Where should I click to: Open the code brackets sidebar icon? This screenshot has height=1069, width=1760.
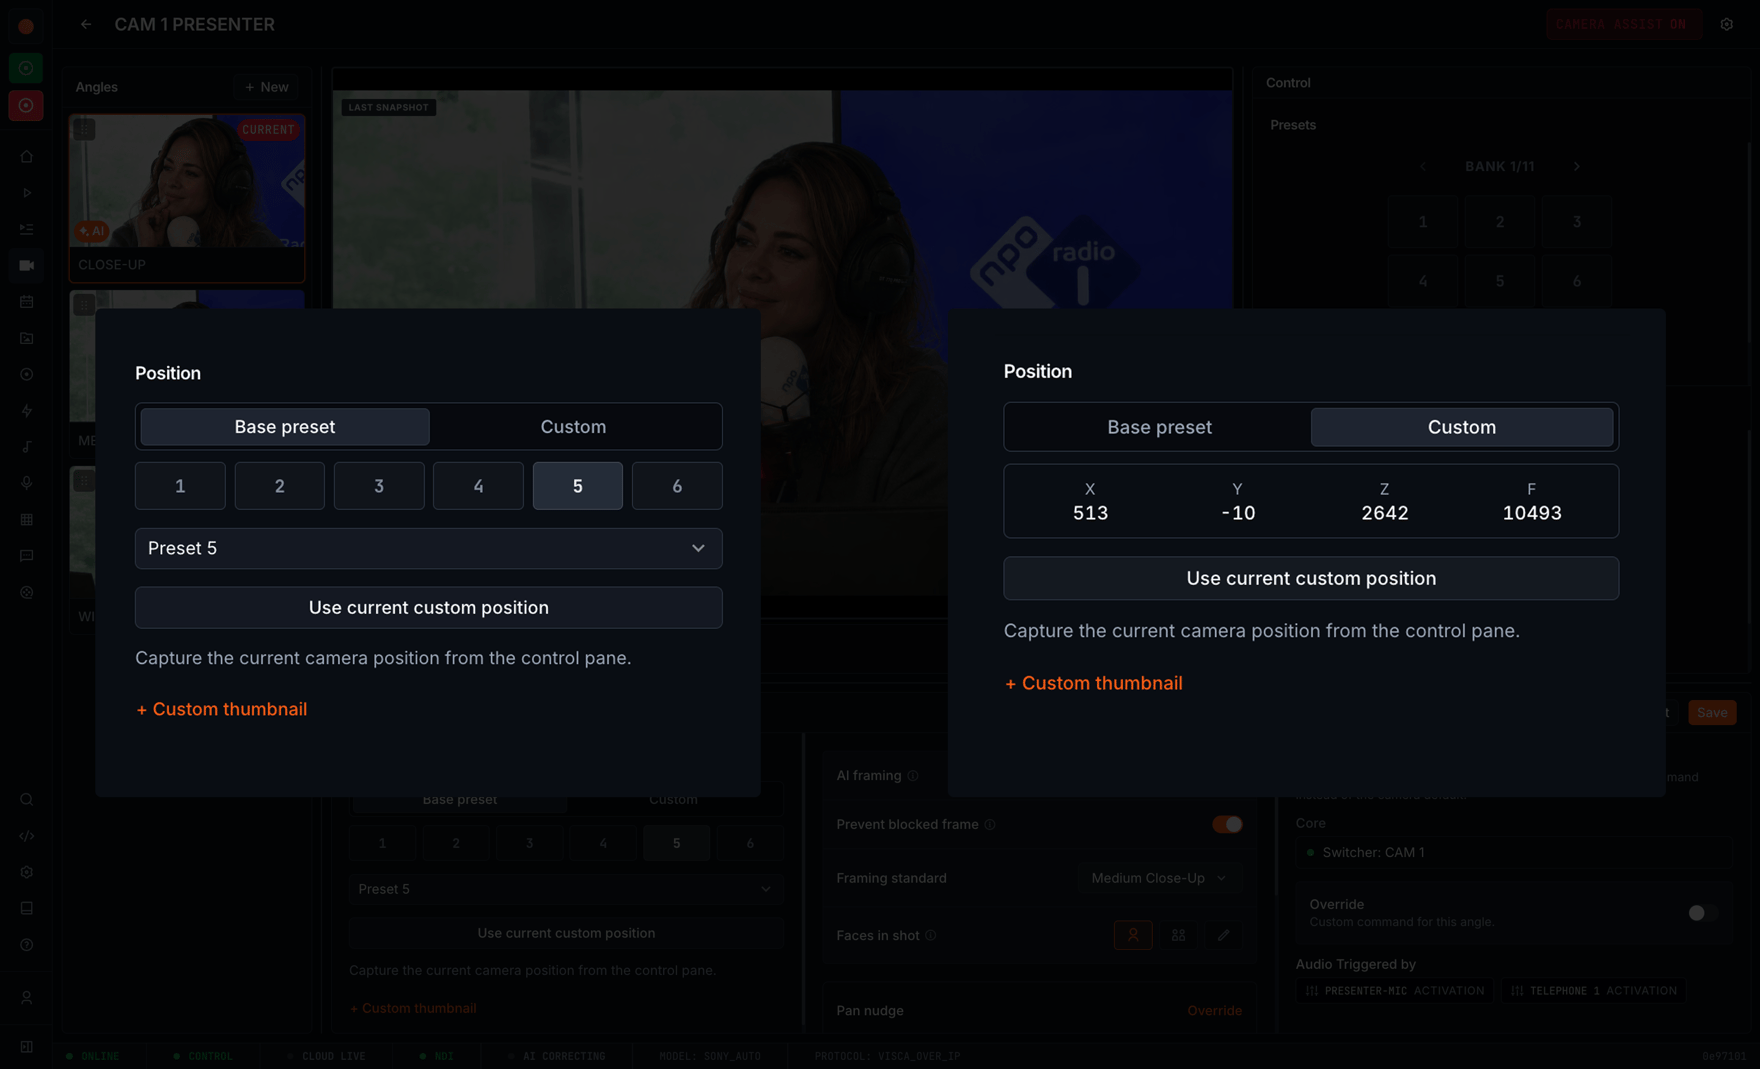point(27,836)
